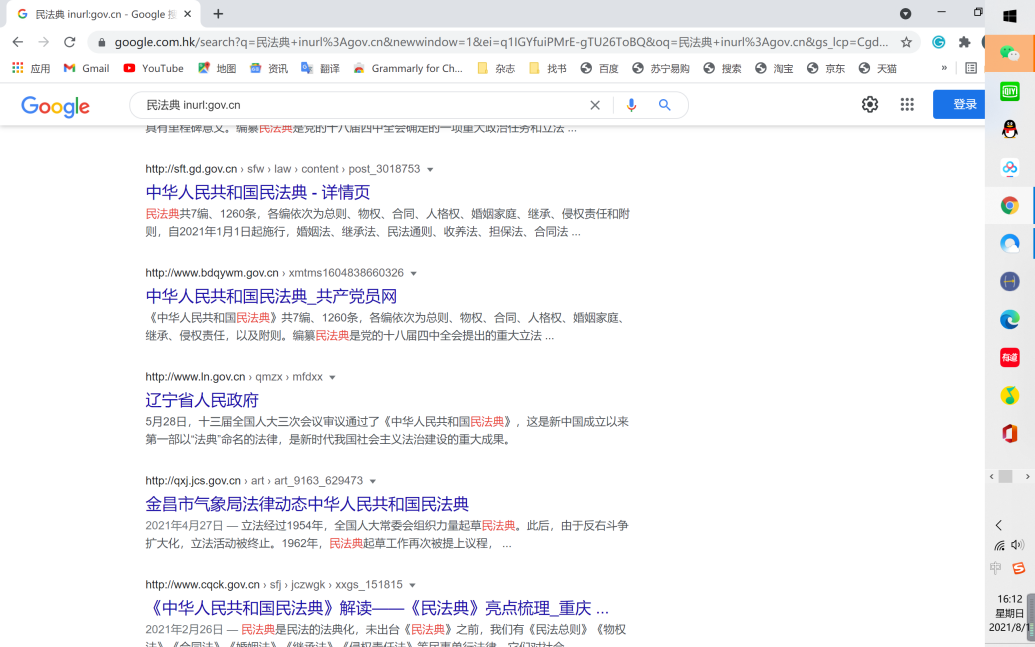Screen dimensions: 1035x647
Task: Click the address bar URL
Action: 500,42
